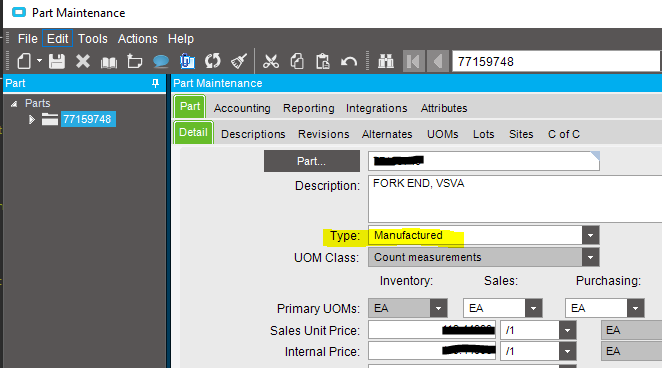Image resolution: width=662 pixels, height=368 pixels.
Task: Open the UOM Class dropdown
Action: [590, 257]
